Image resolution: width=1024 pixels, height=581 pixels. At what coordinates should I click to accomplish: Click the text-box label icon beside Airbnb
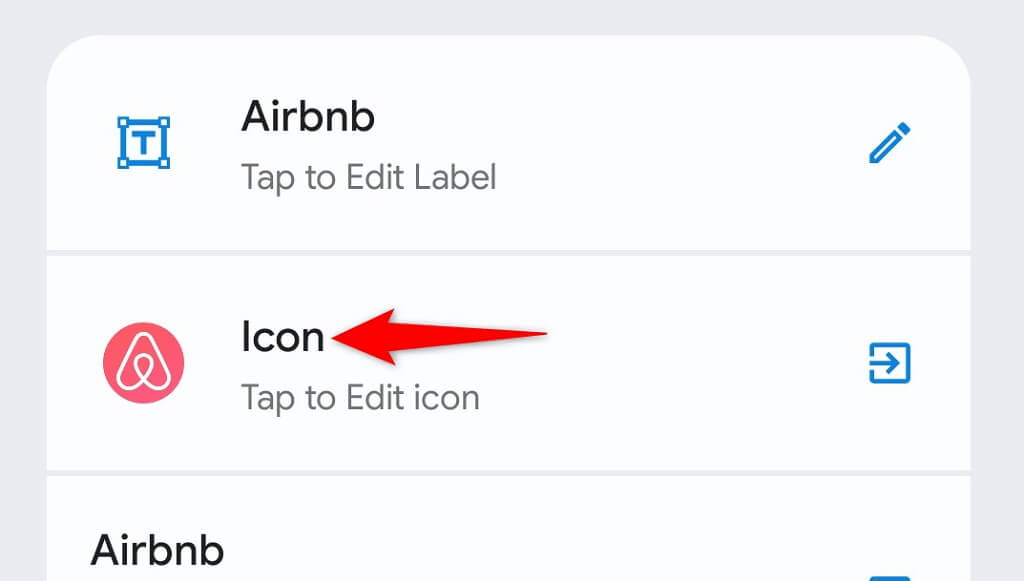click(144, 142)
